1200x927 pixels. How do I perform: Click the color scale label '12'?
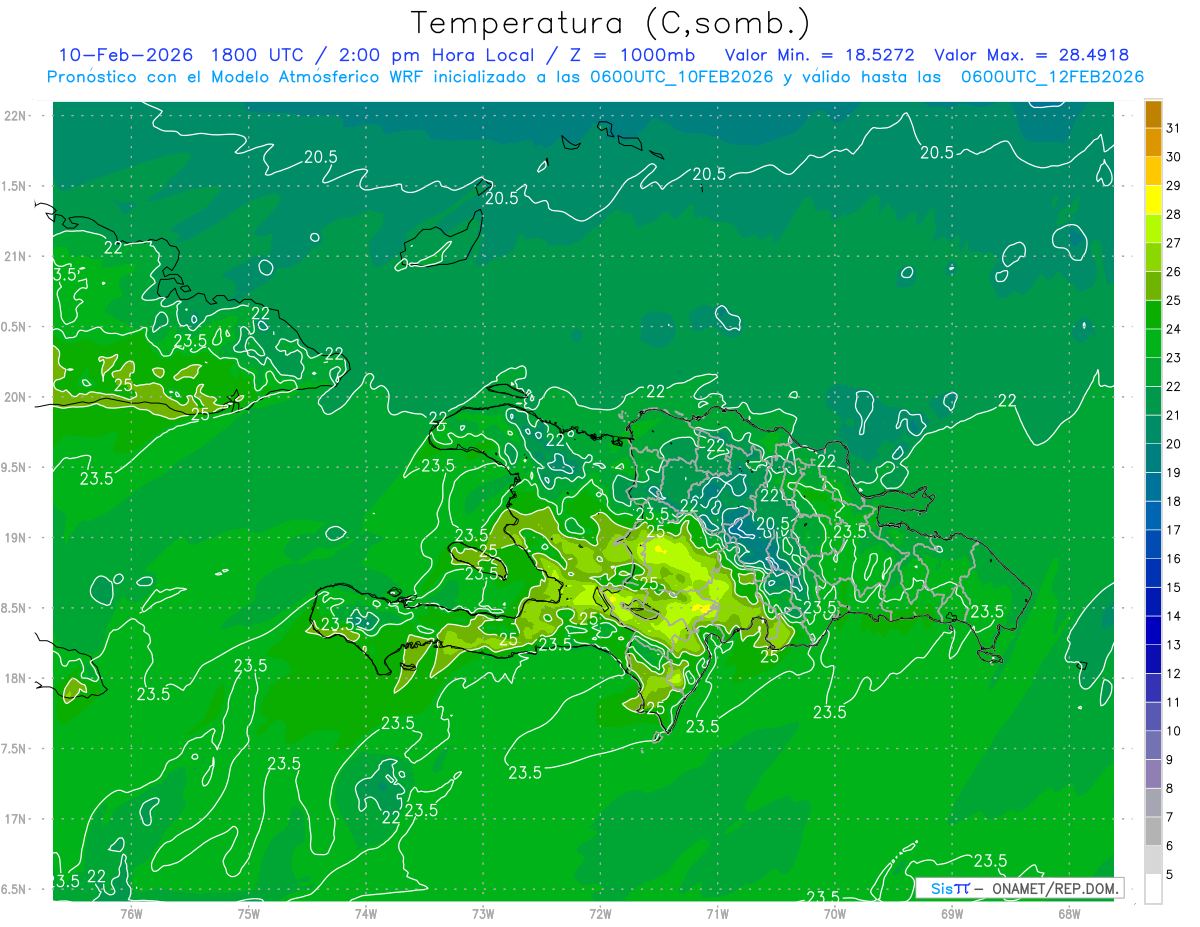[x=1174, y=674]
